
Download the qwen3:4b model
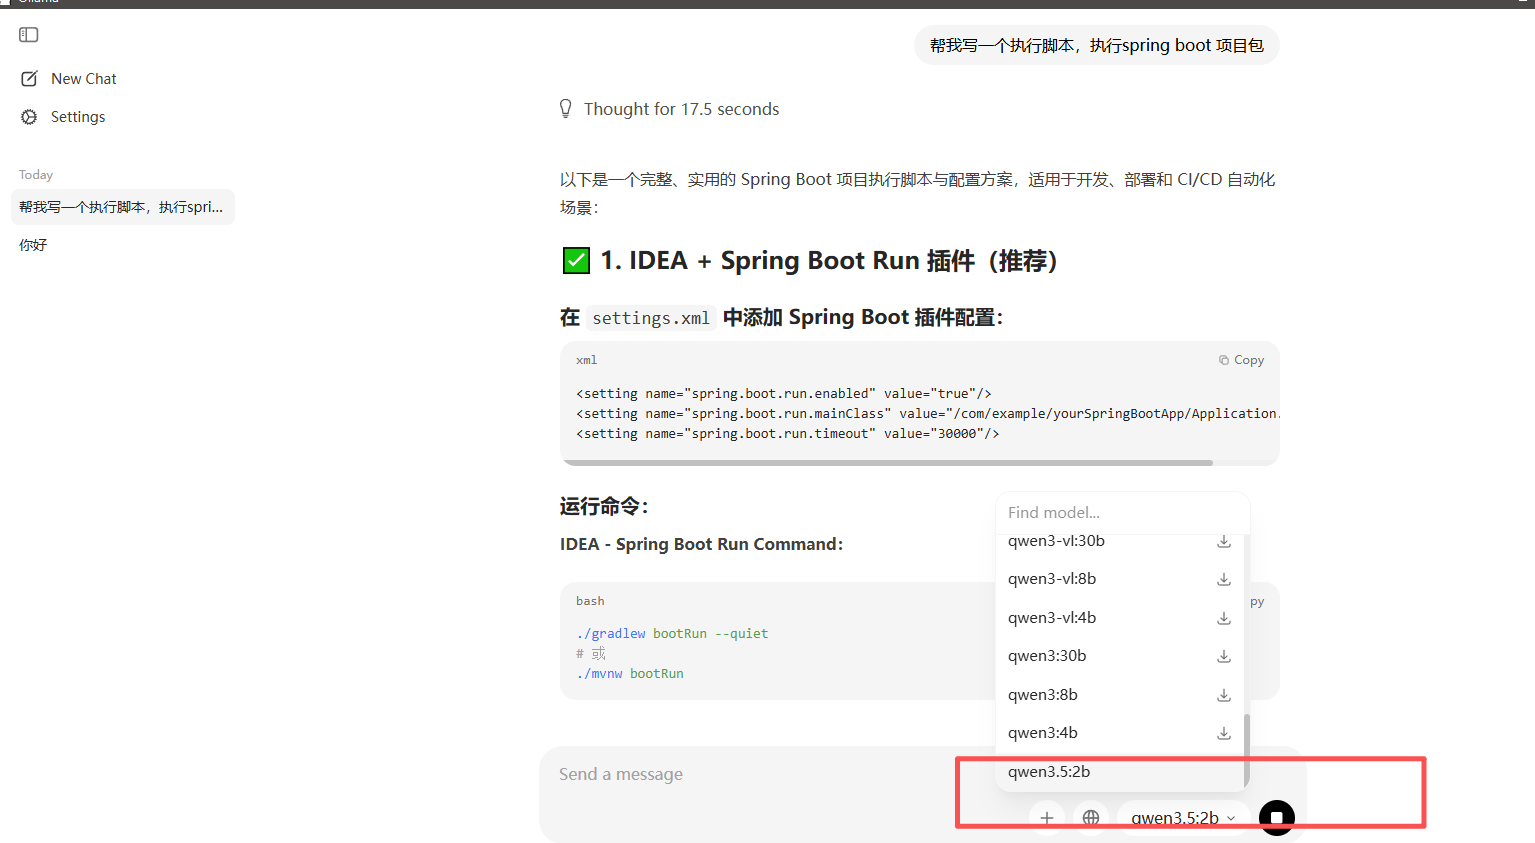point(1224,733)
